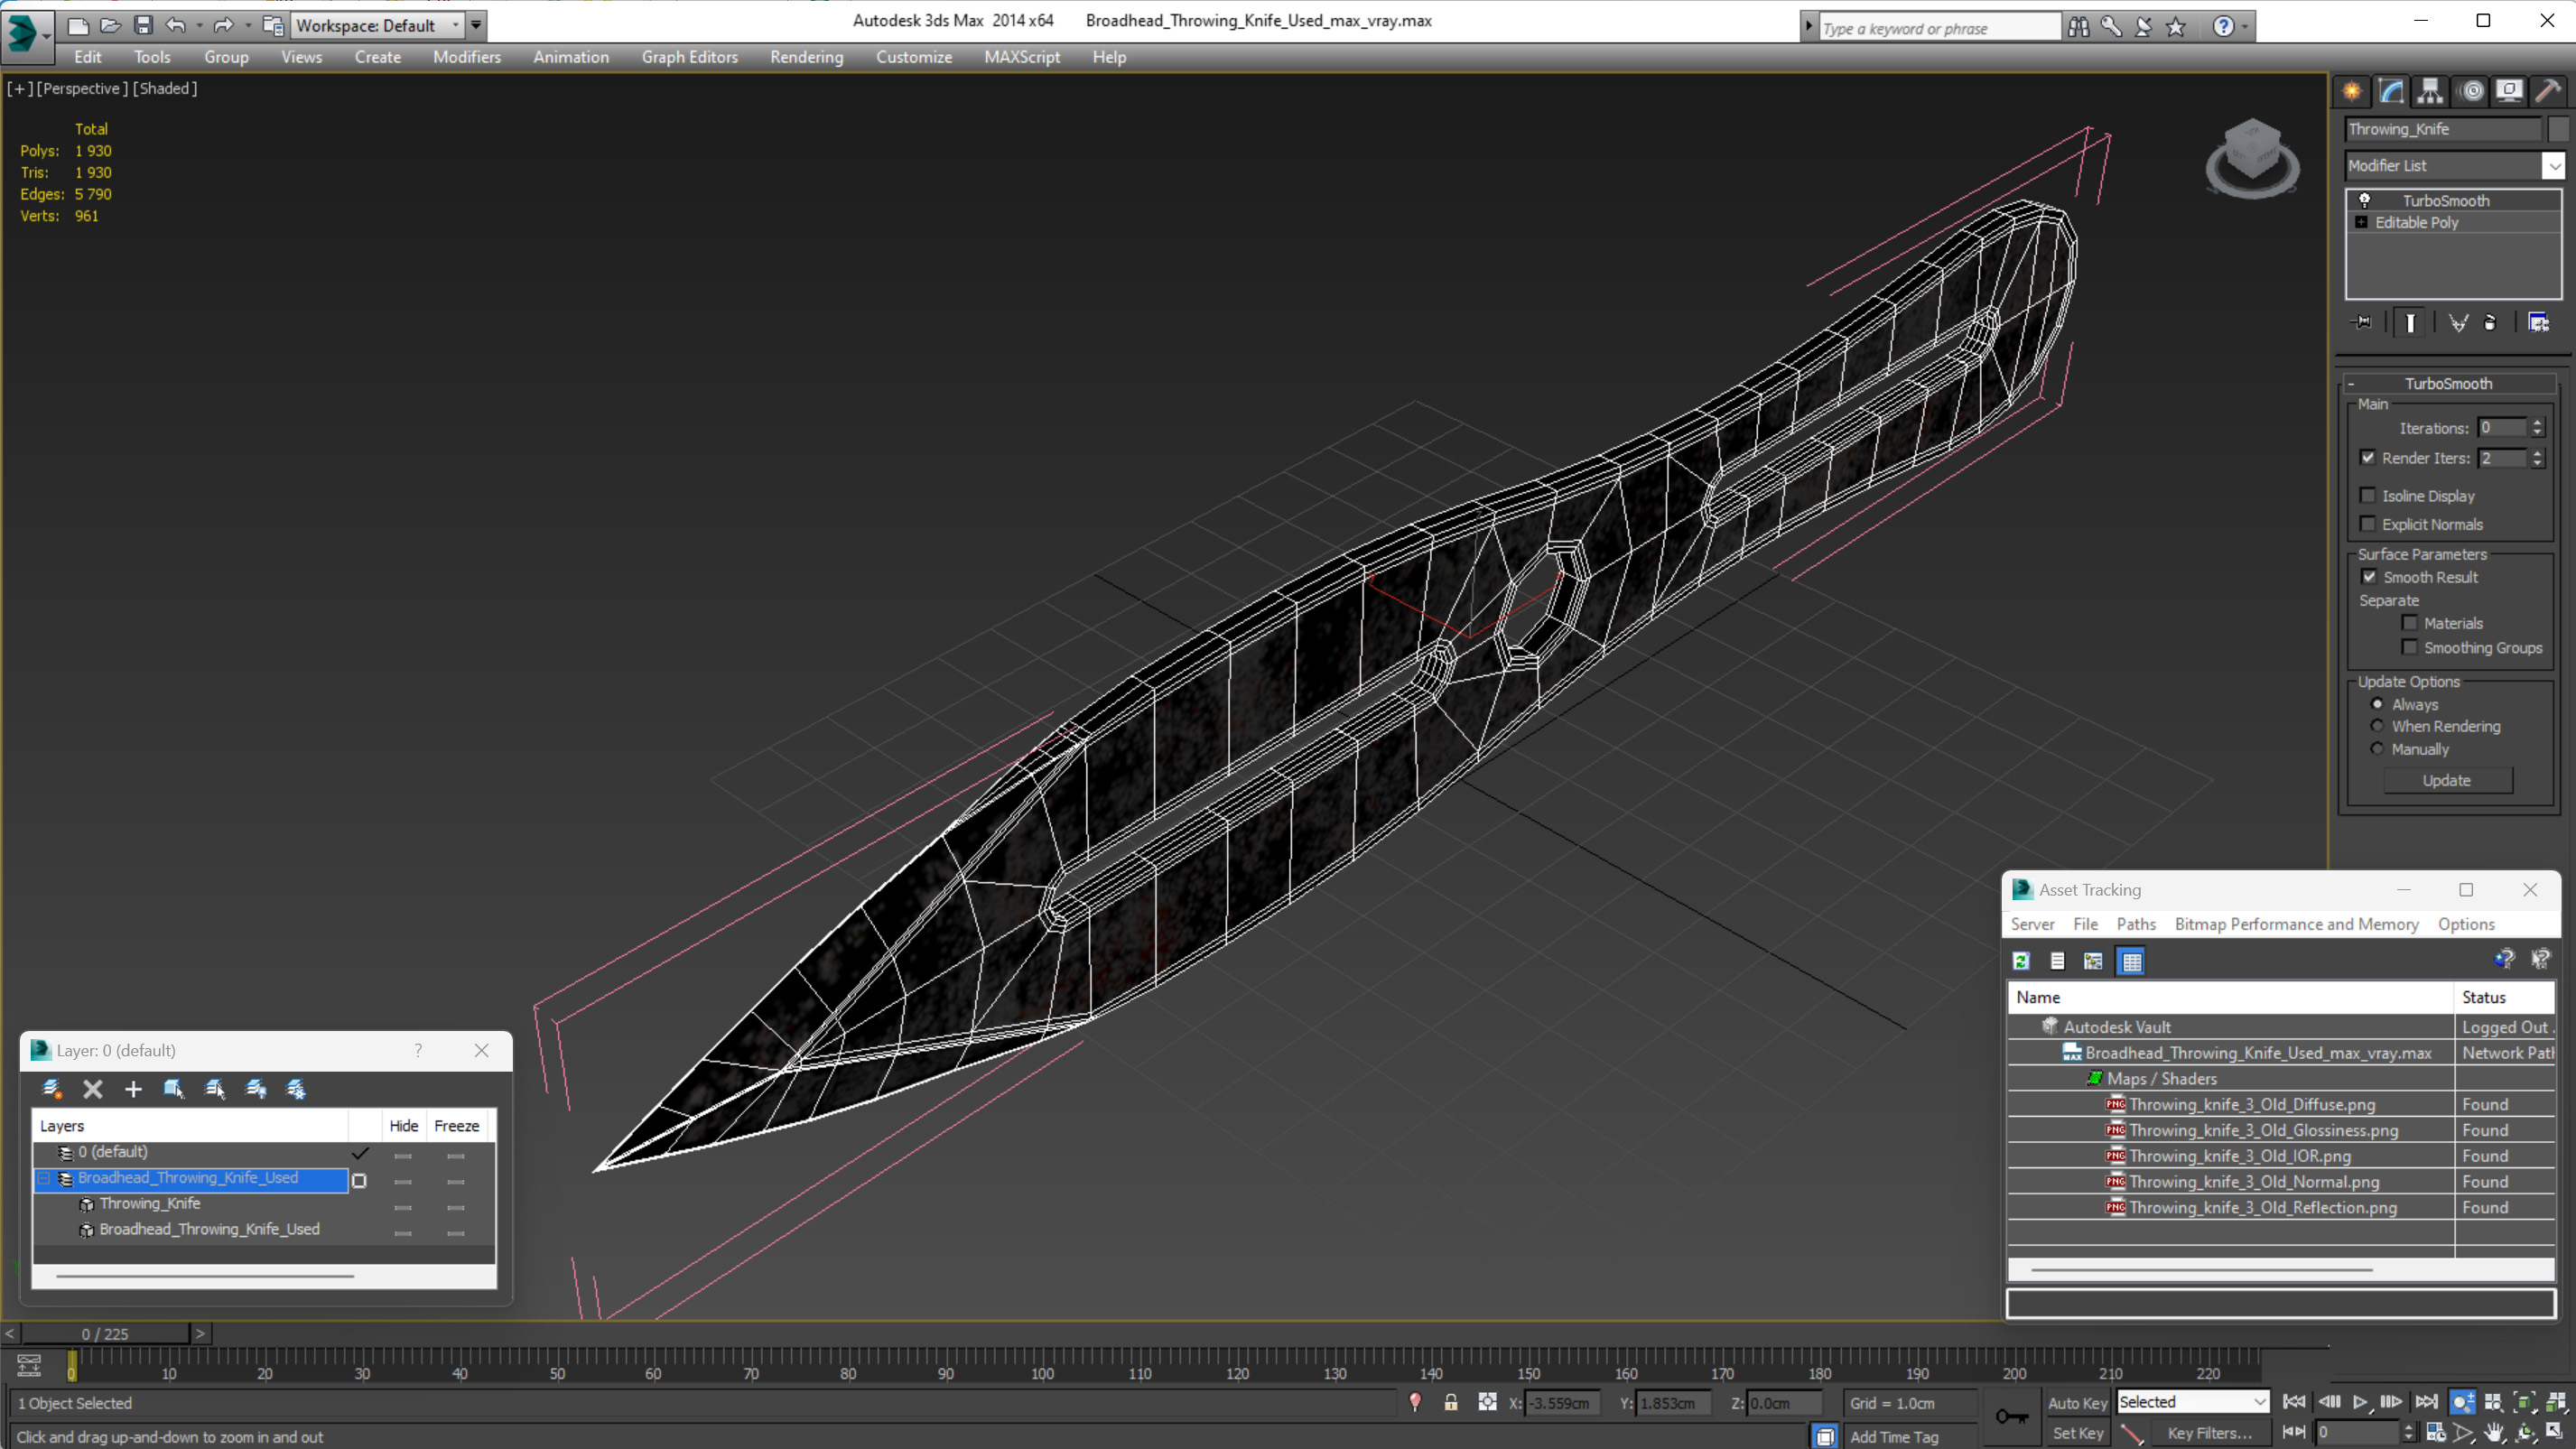Select the When Rendering update option
2576x1449 pixels.
pyautogui.click(x=2378, y=726)
